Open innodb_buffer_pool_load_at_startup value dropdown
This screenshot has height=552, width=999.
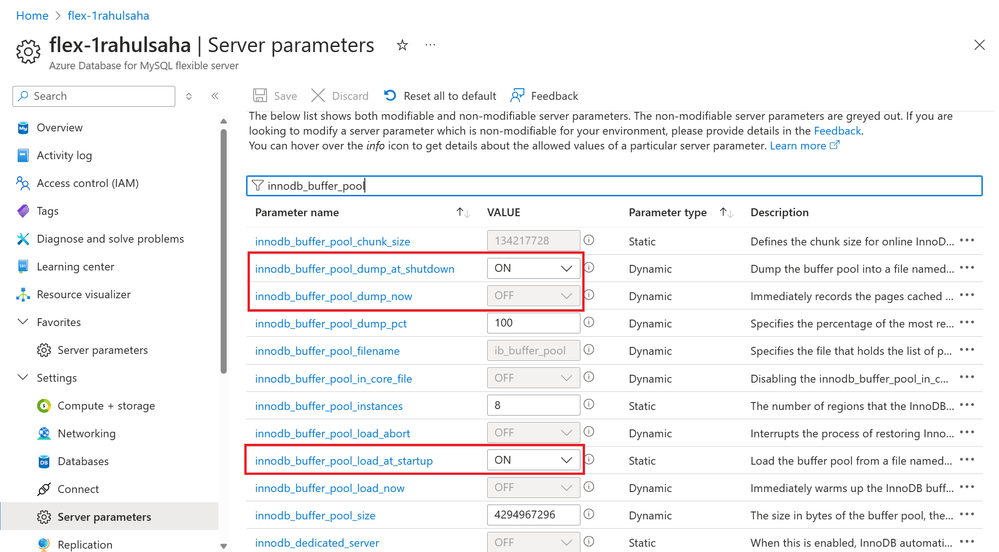(533, 460)
